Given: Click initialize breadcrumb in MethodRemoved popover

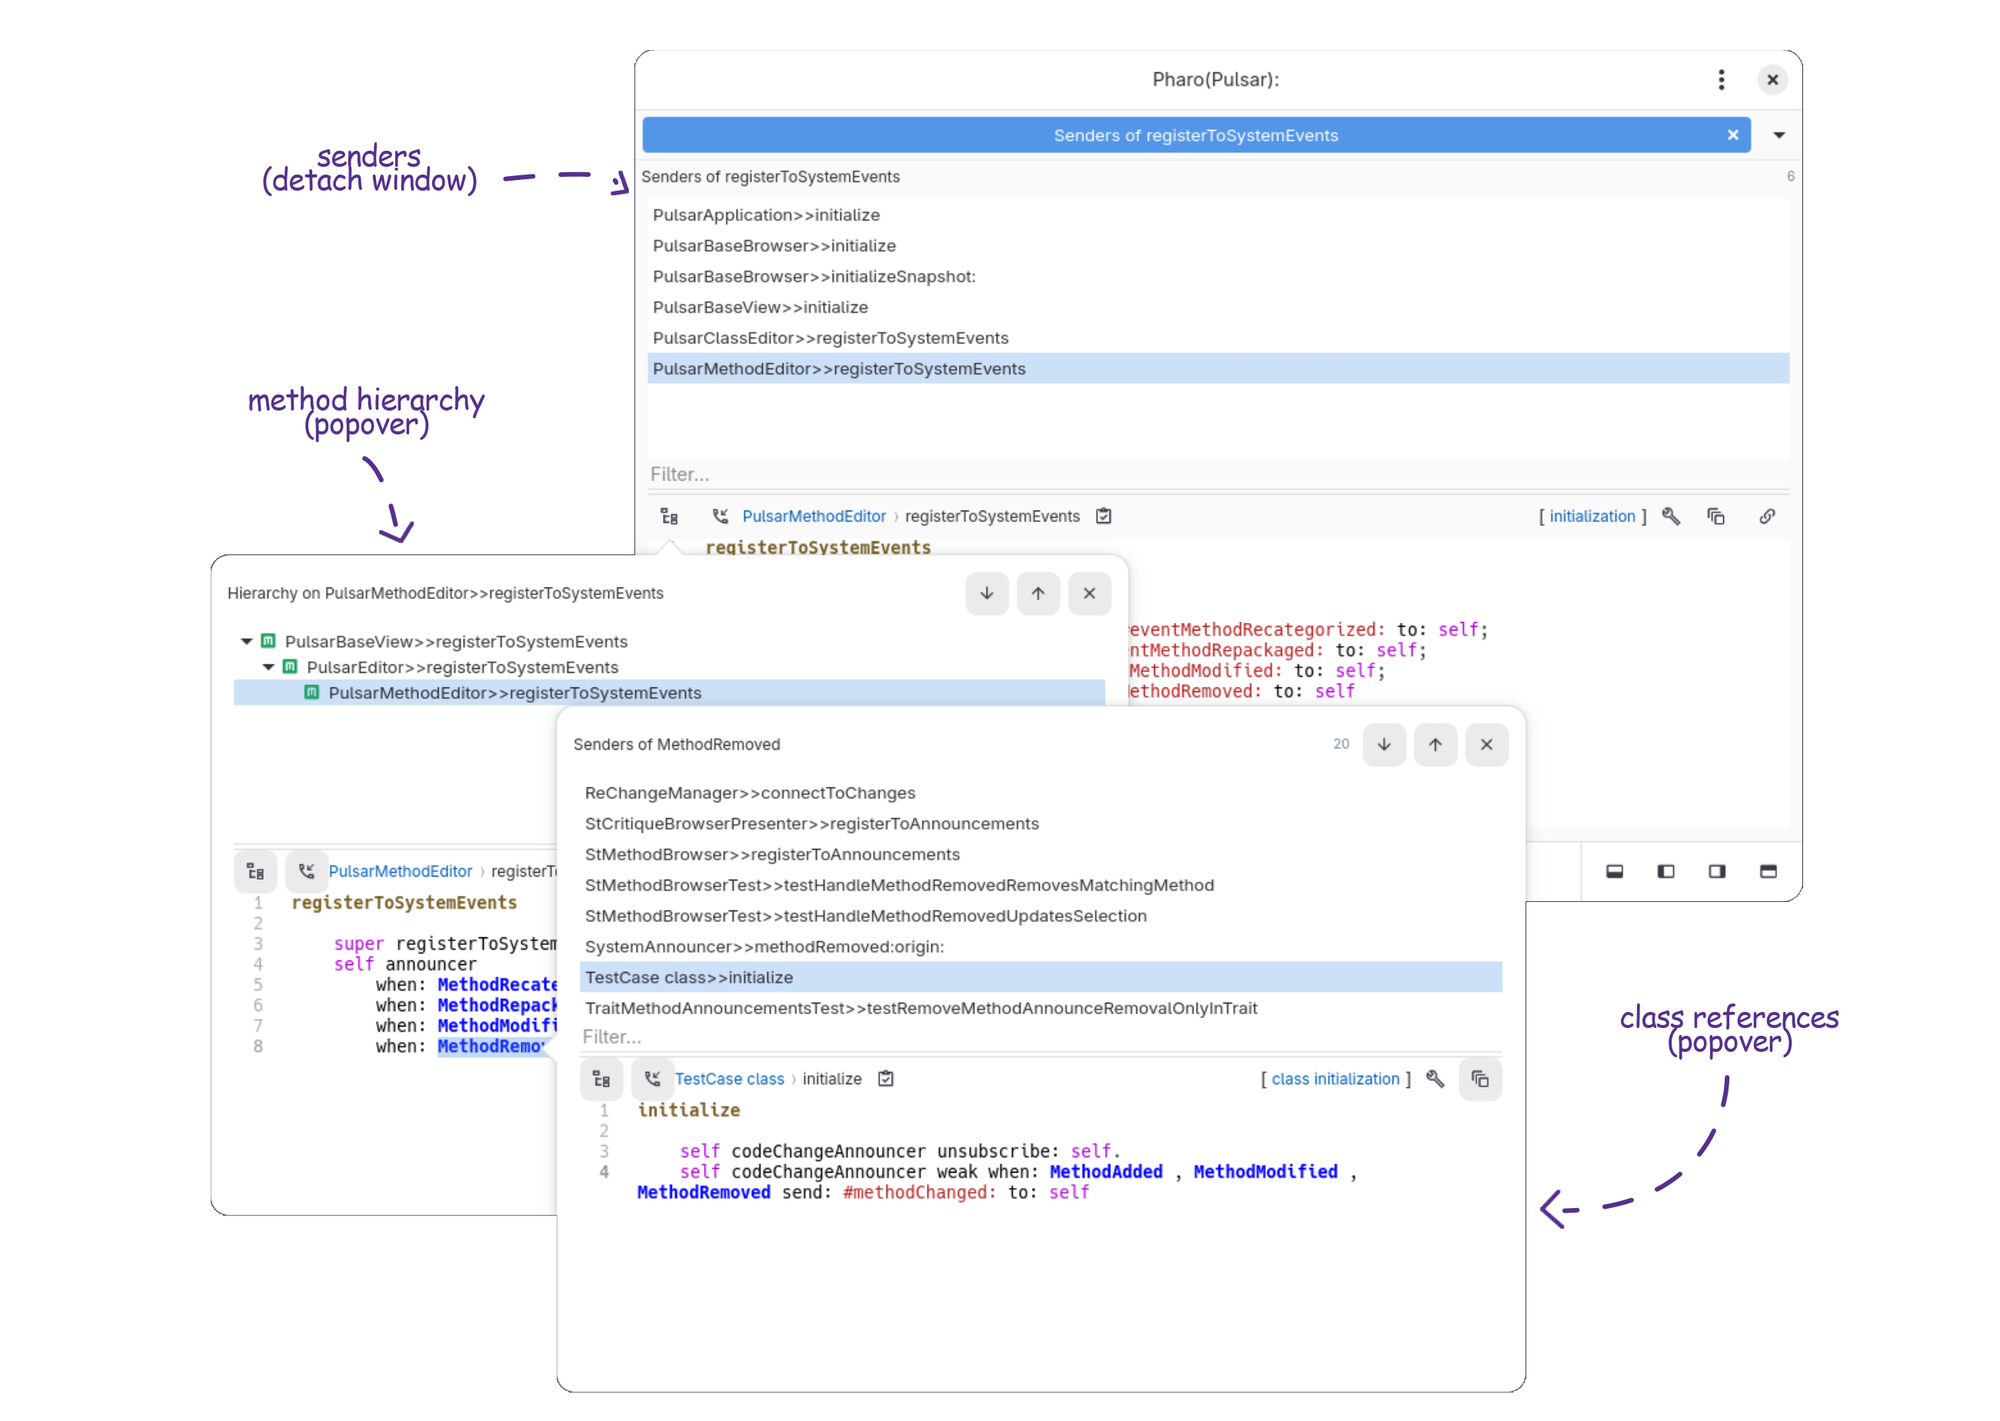Looking at the screenshot, I should [x=831, y=1079].
